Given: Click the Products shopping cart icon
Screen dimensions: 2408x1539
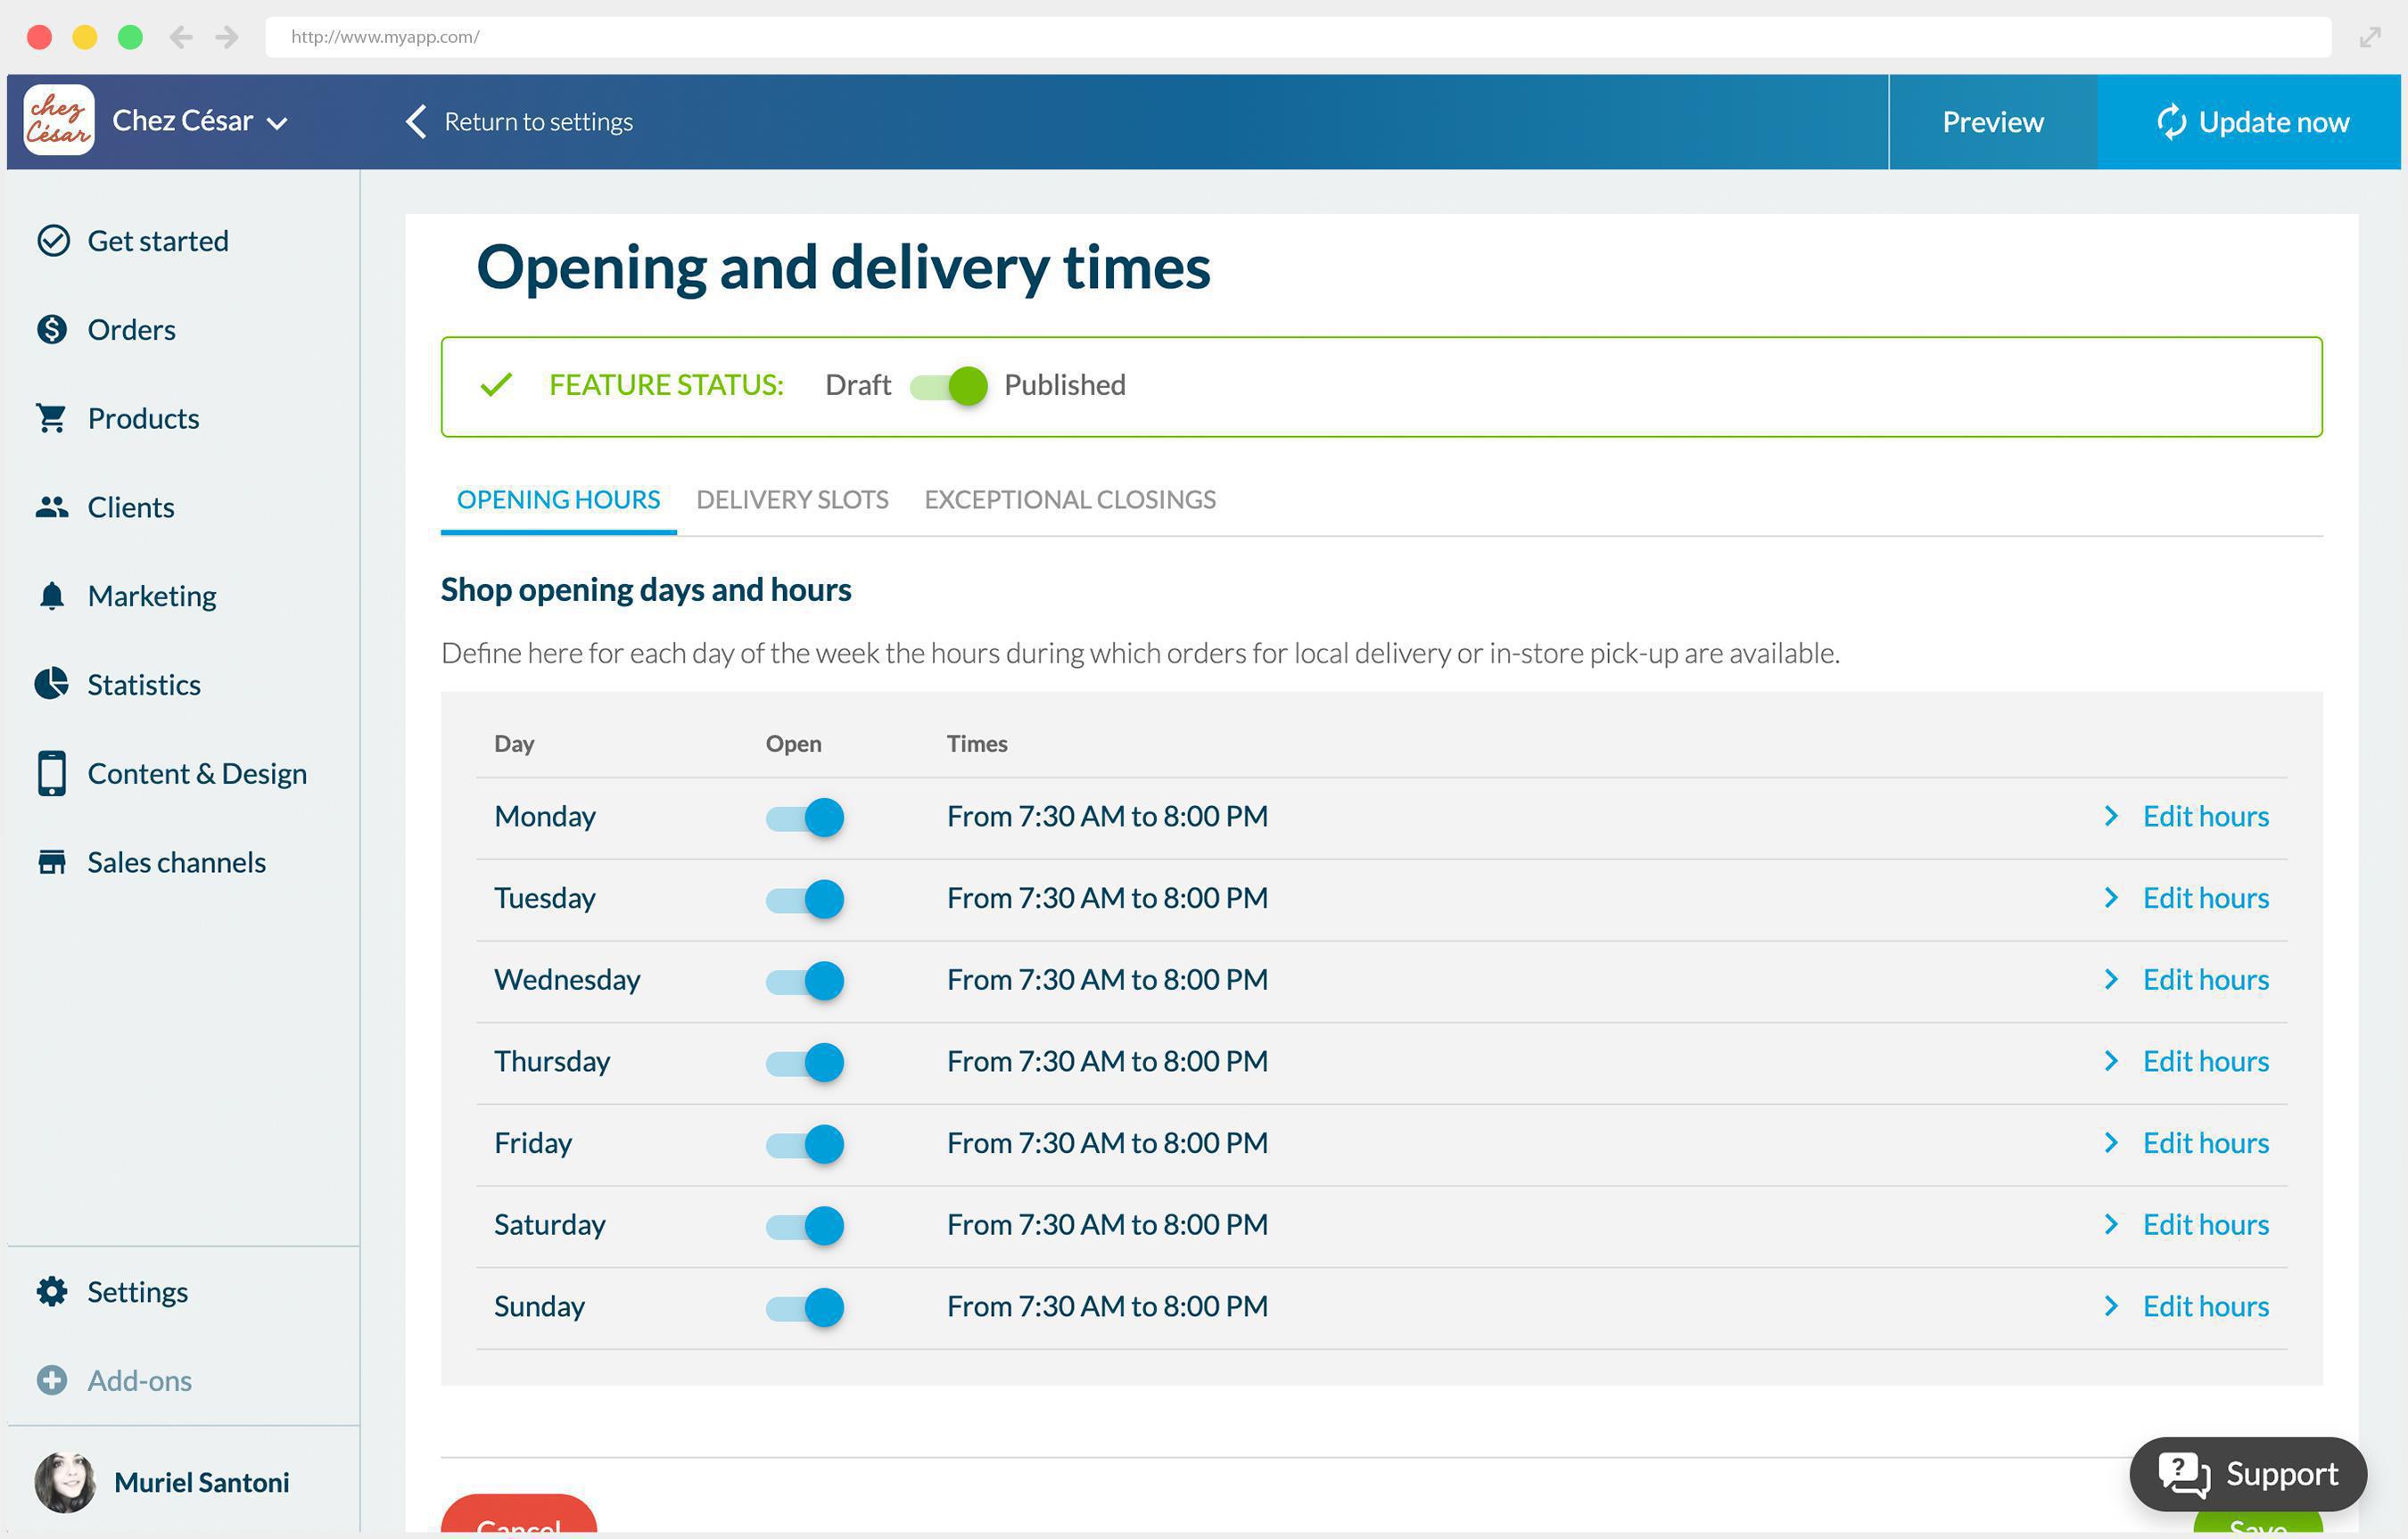Looking at the screenshot, I should [52, 418].
